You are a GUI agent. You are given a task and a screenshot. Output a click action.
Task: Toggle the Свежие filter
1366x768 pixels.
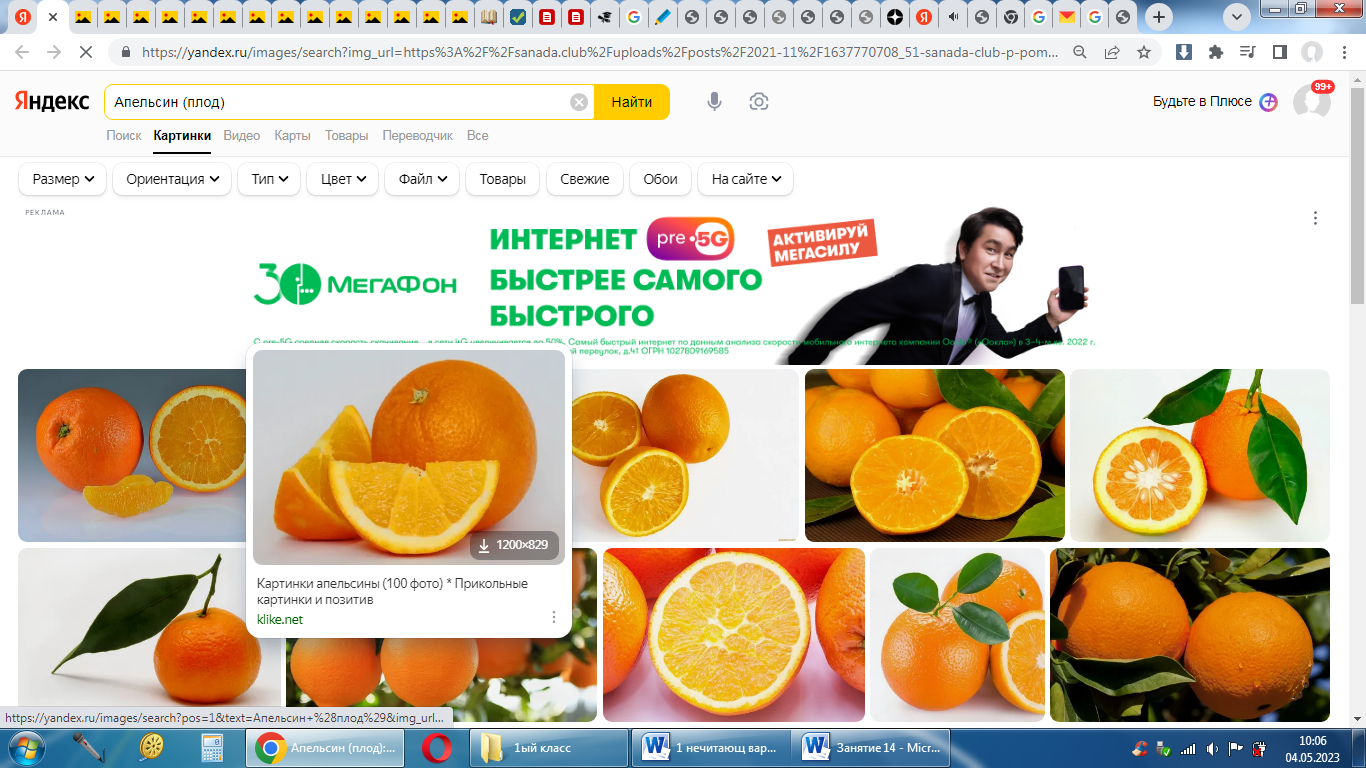(585, 179)
